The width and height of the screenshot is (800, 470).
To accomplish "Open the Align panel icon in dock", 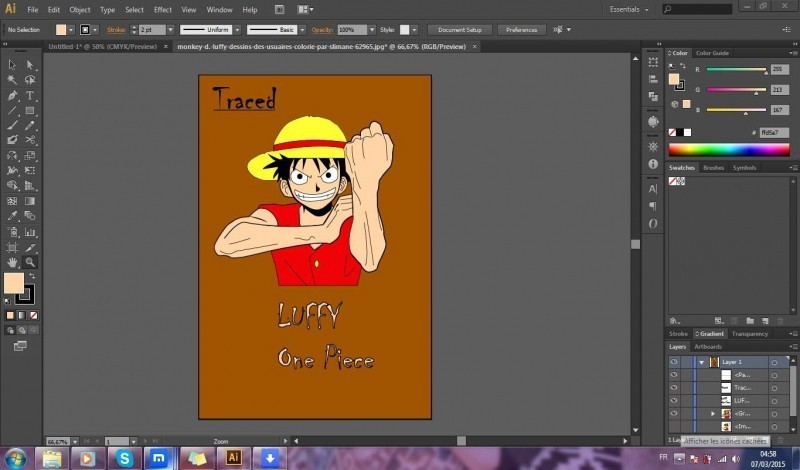I will click(x=653, y=79).
